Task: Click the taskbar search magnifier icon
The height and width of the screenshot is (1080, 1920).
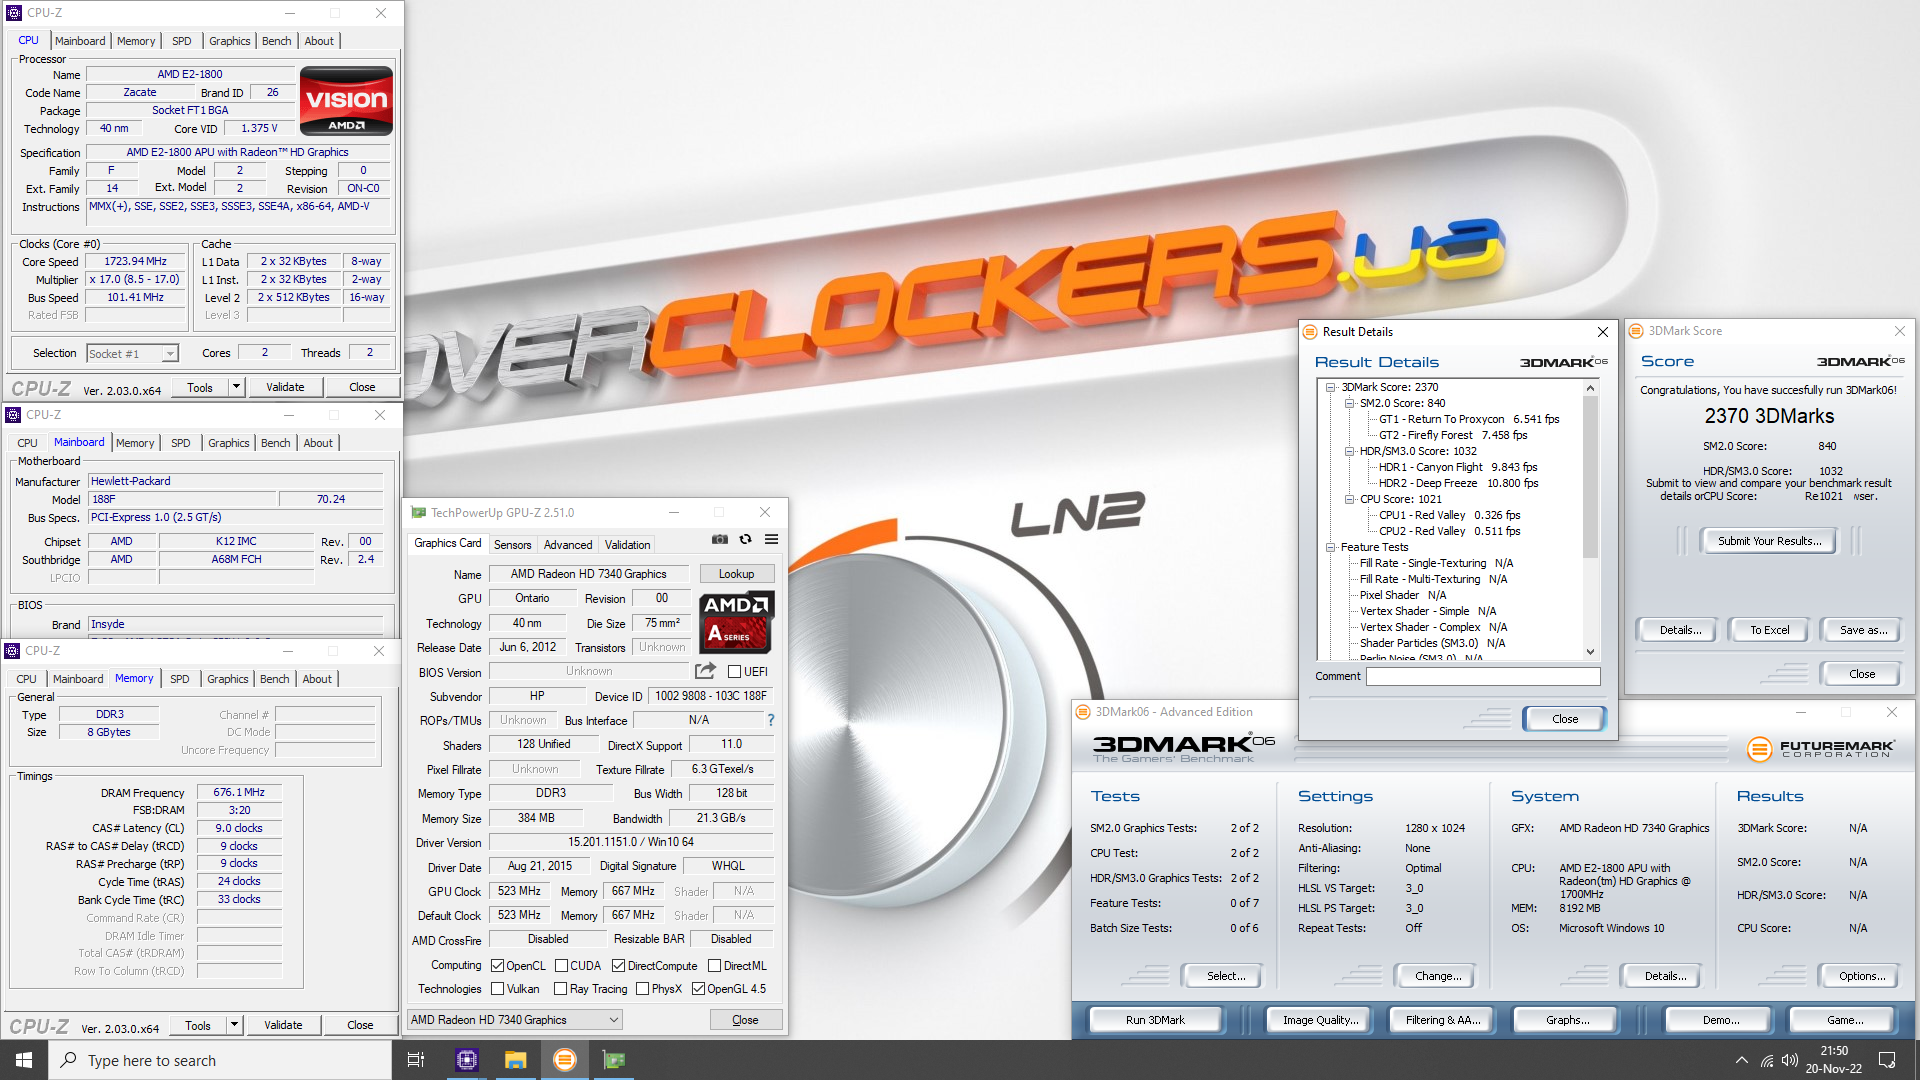Action: 68,1060
